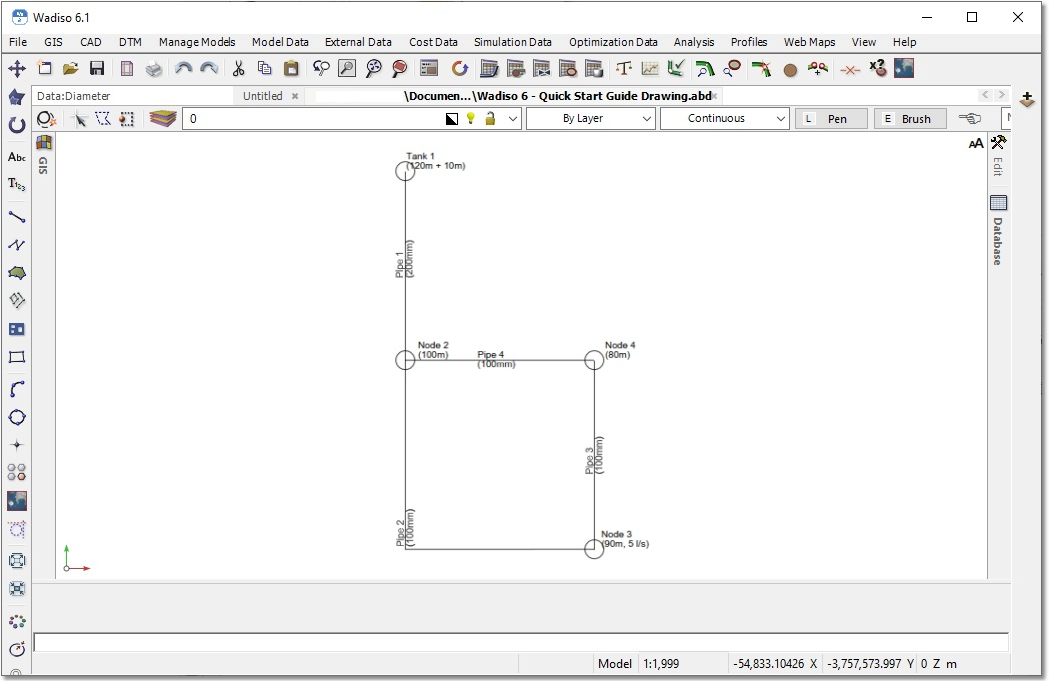Select the line drawing tool
The height and width of the screenshot is (683, 1049).
tap(17, 217)
